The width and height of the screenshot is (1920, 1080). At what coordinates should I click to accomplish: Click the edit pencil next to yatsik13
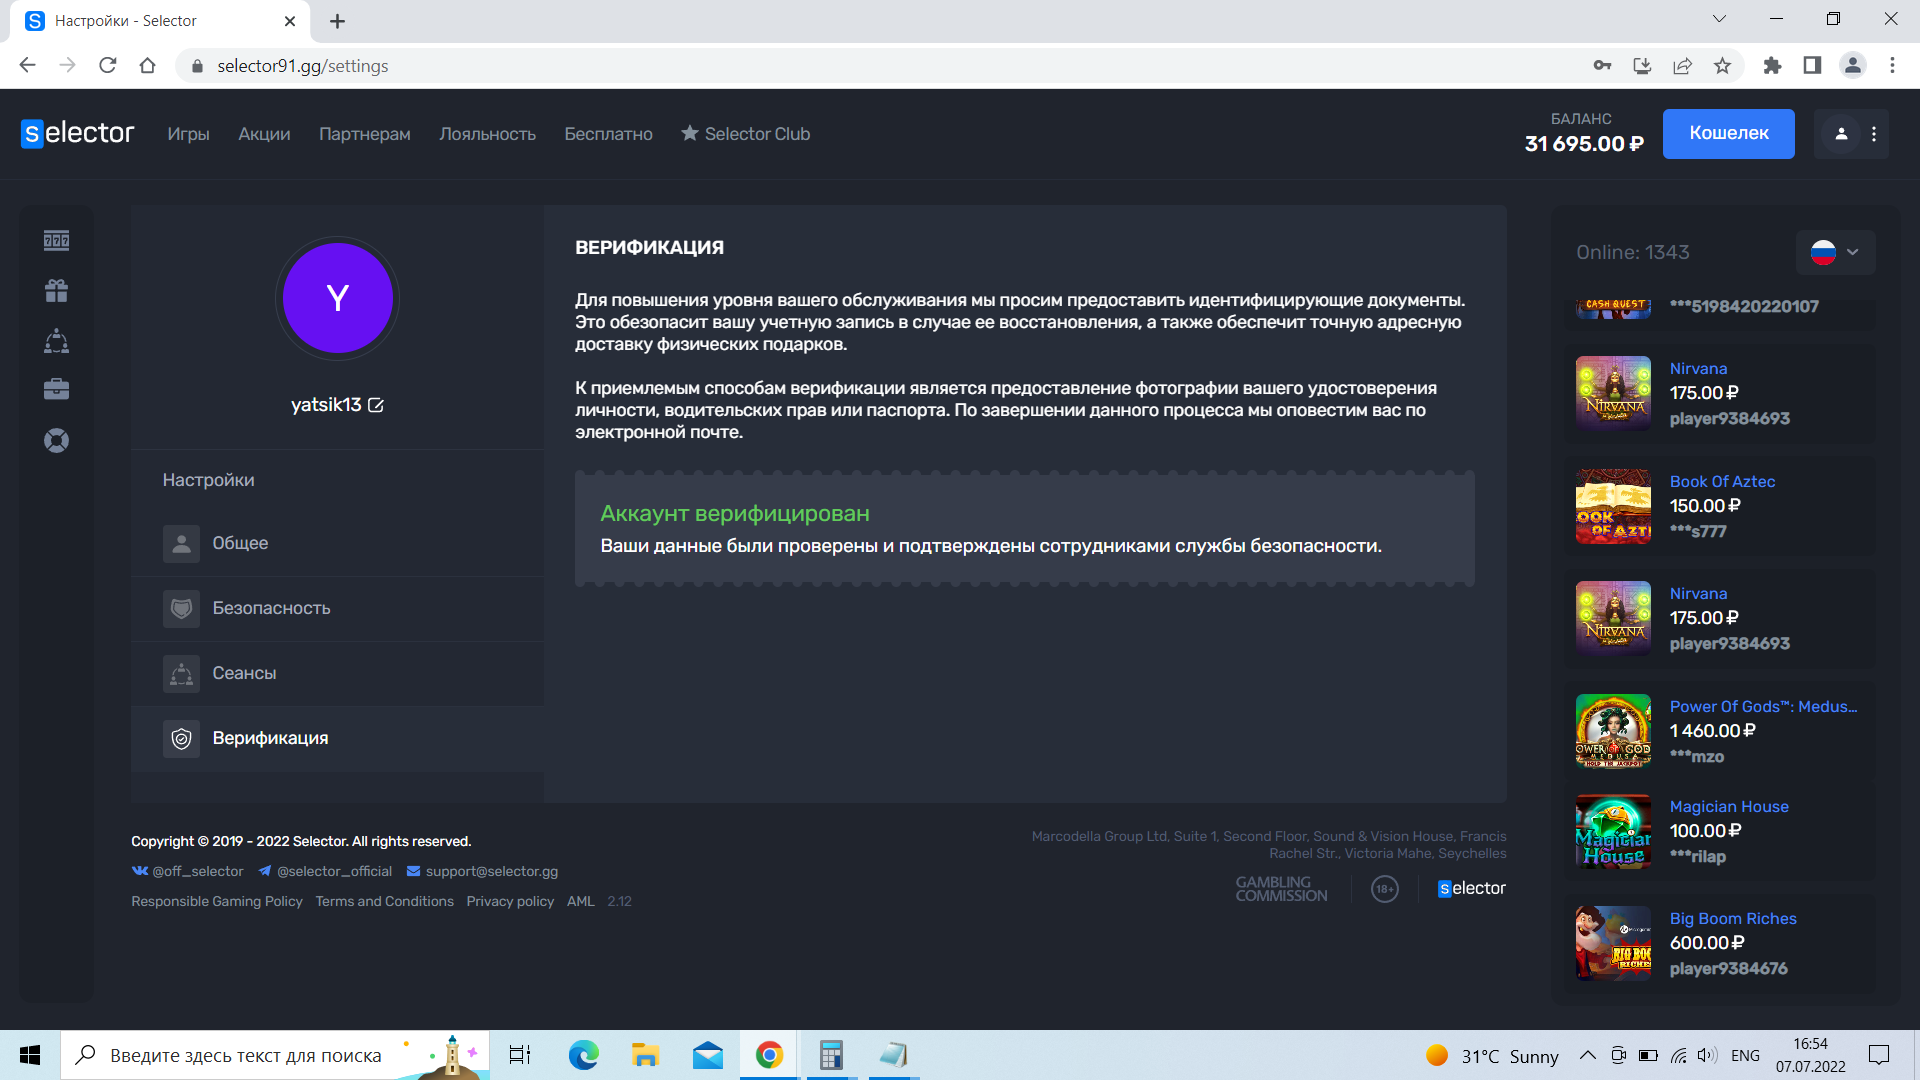[376, 405]
